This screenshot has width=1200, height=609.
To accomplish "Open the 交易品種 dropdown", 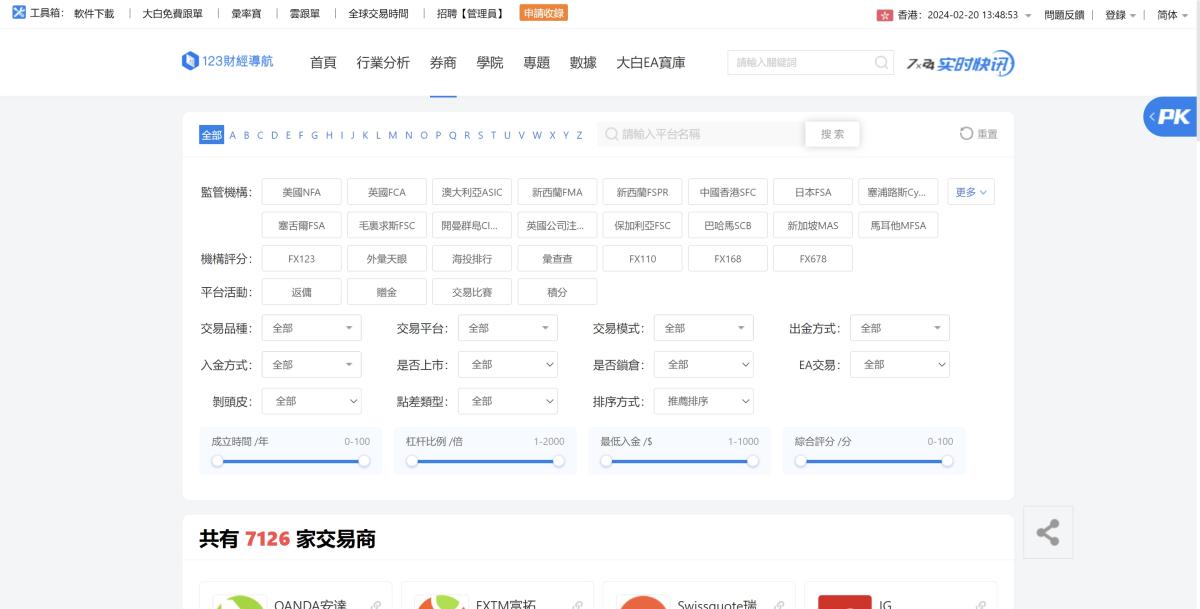I will (311, 327).
